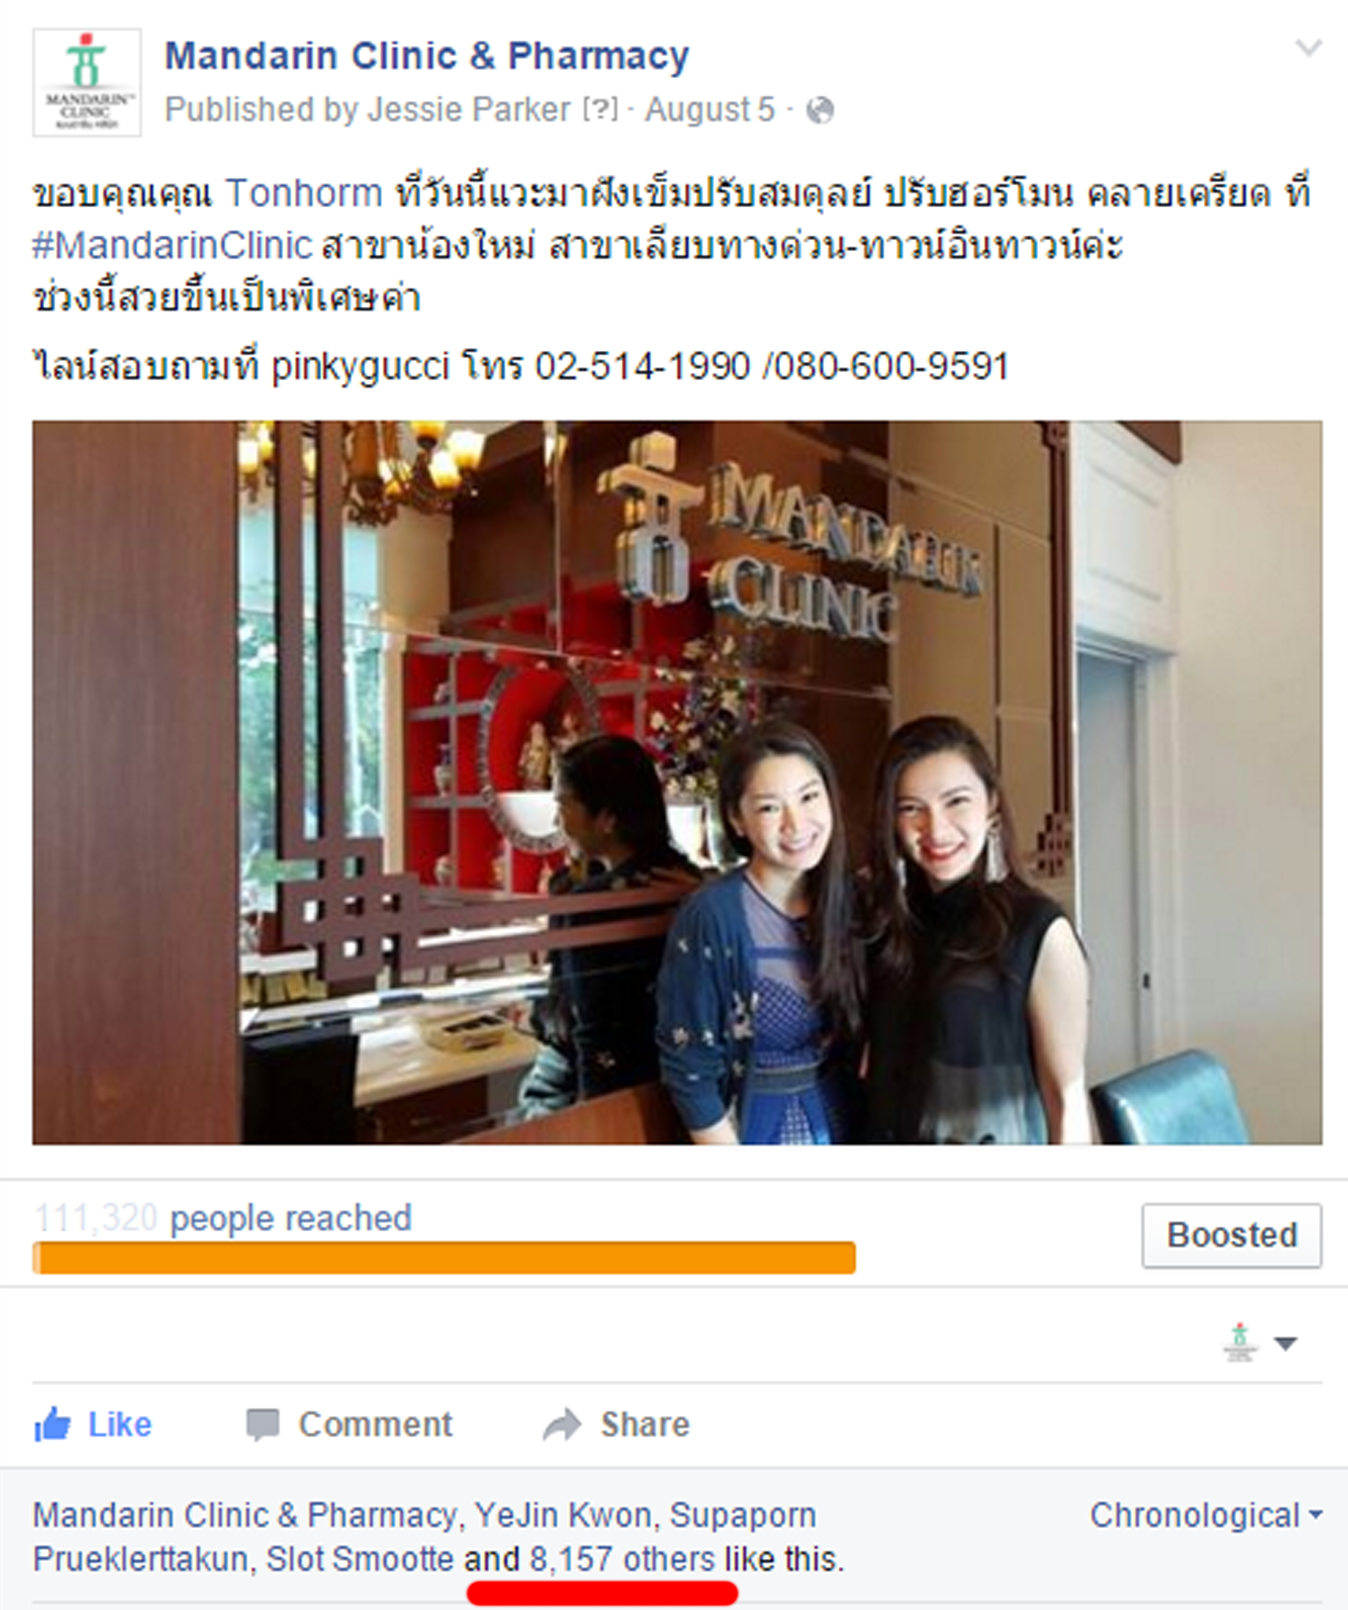Open the 8,157 others likes list
The image size is (1348, 1610).
pos(622,1559)
